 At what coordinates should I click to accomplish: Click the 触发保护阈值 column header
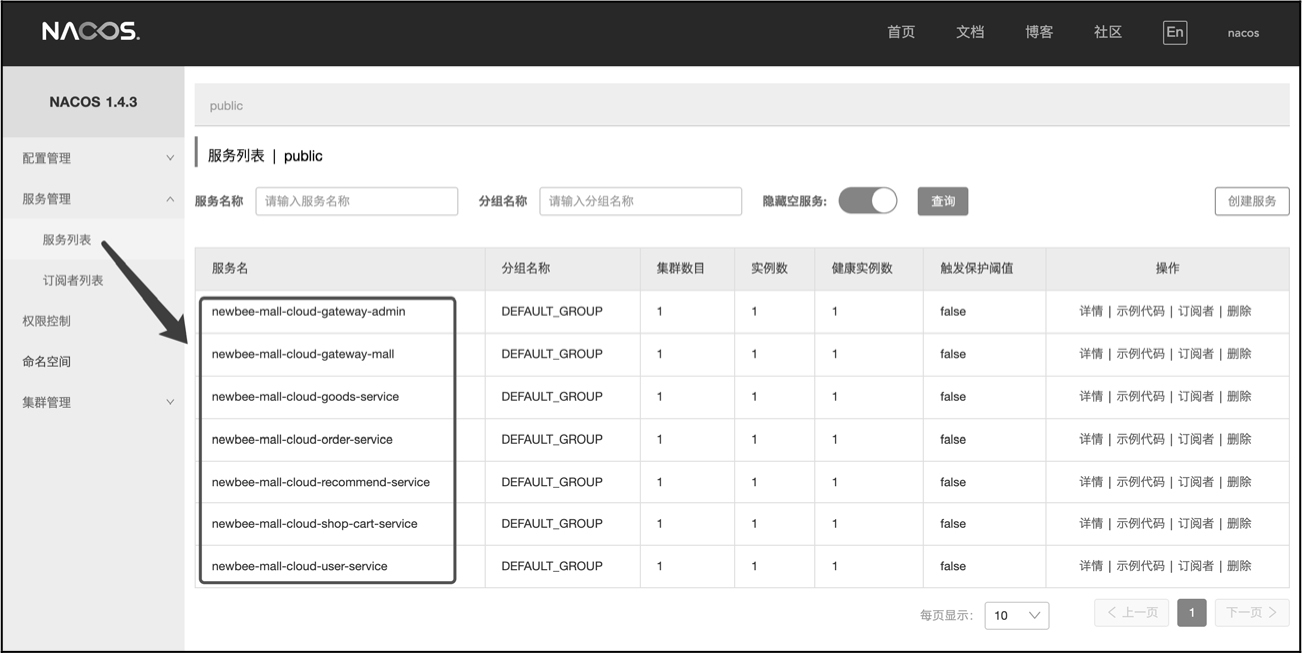(977, 269)
